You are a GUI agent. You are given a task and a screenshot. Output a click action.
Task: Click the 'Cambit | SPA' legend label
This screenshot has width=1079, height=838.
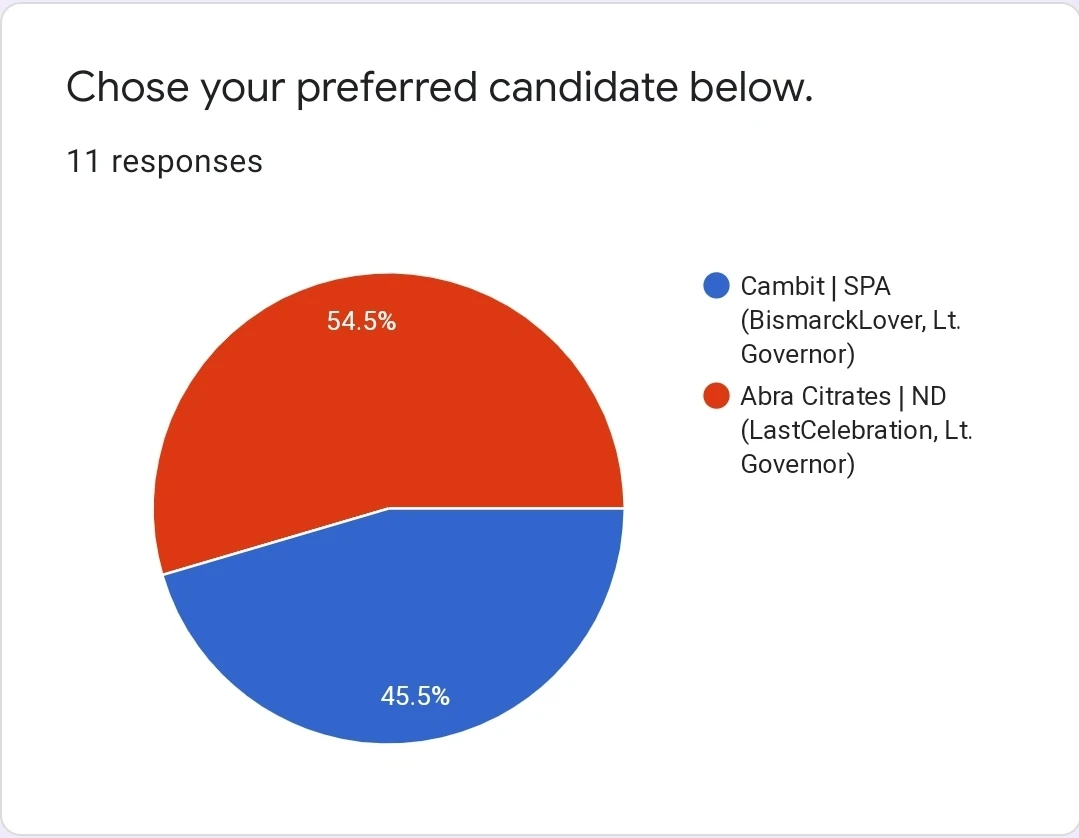pos(815,286)
